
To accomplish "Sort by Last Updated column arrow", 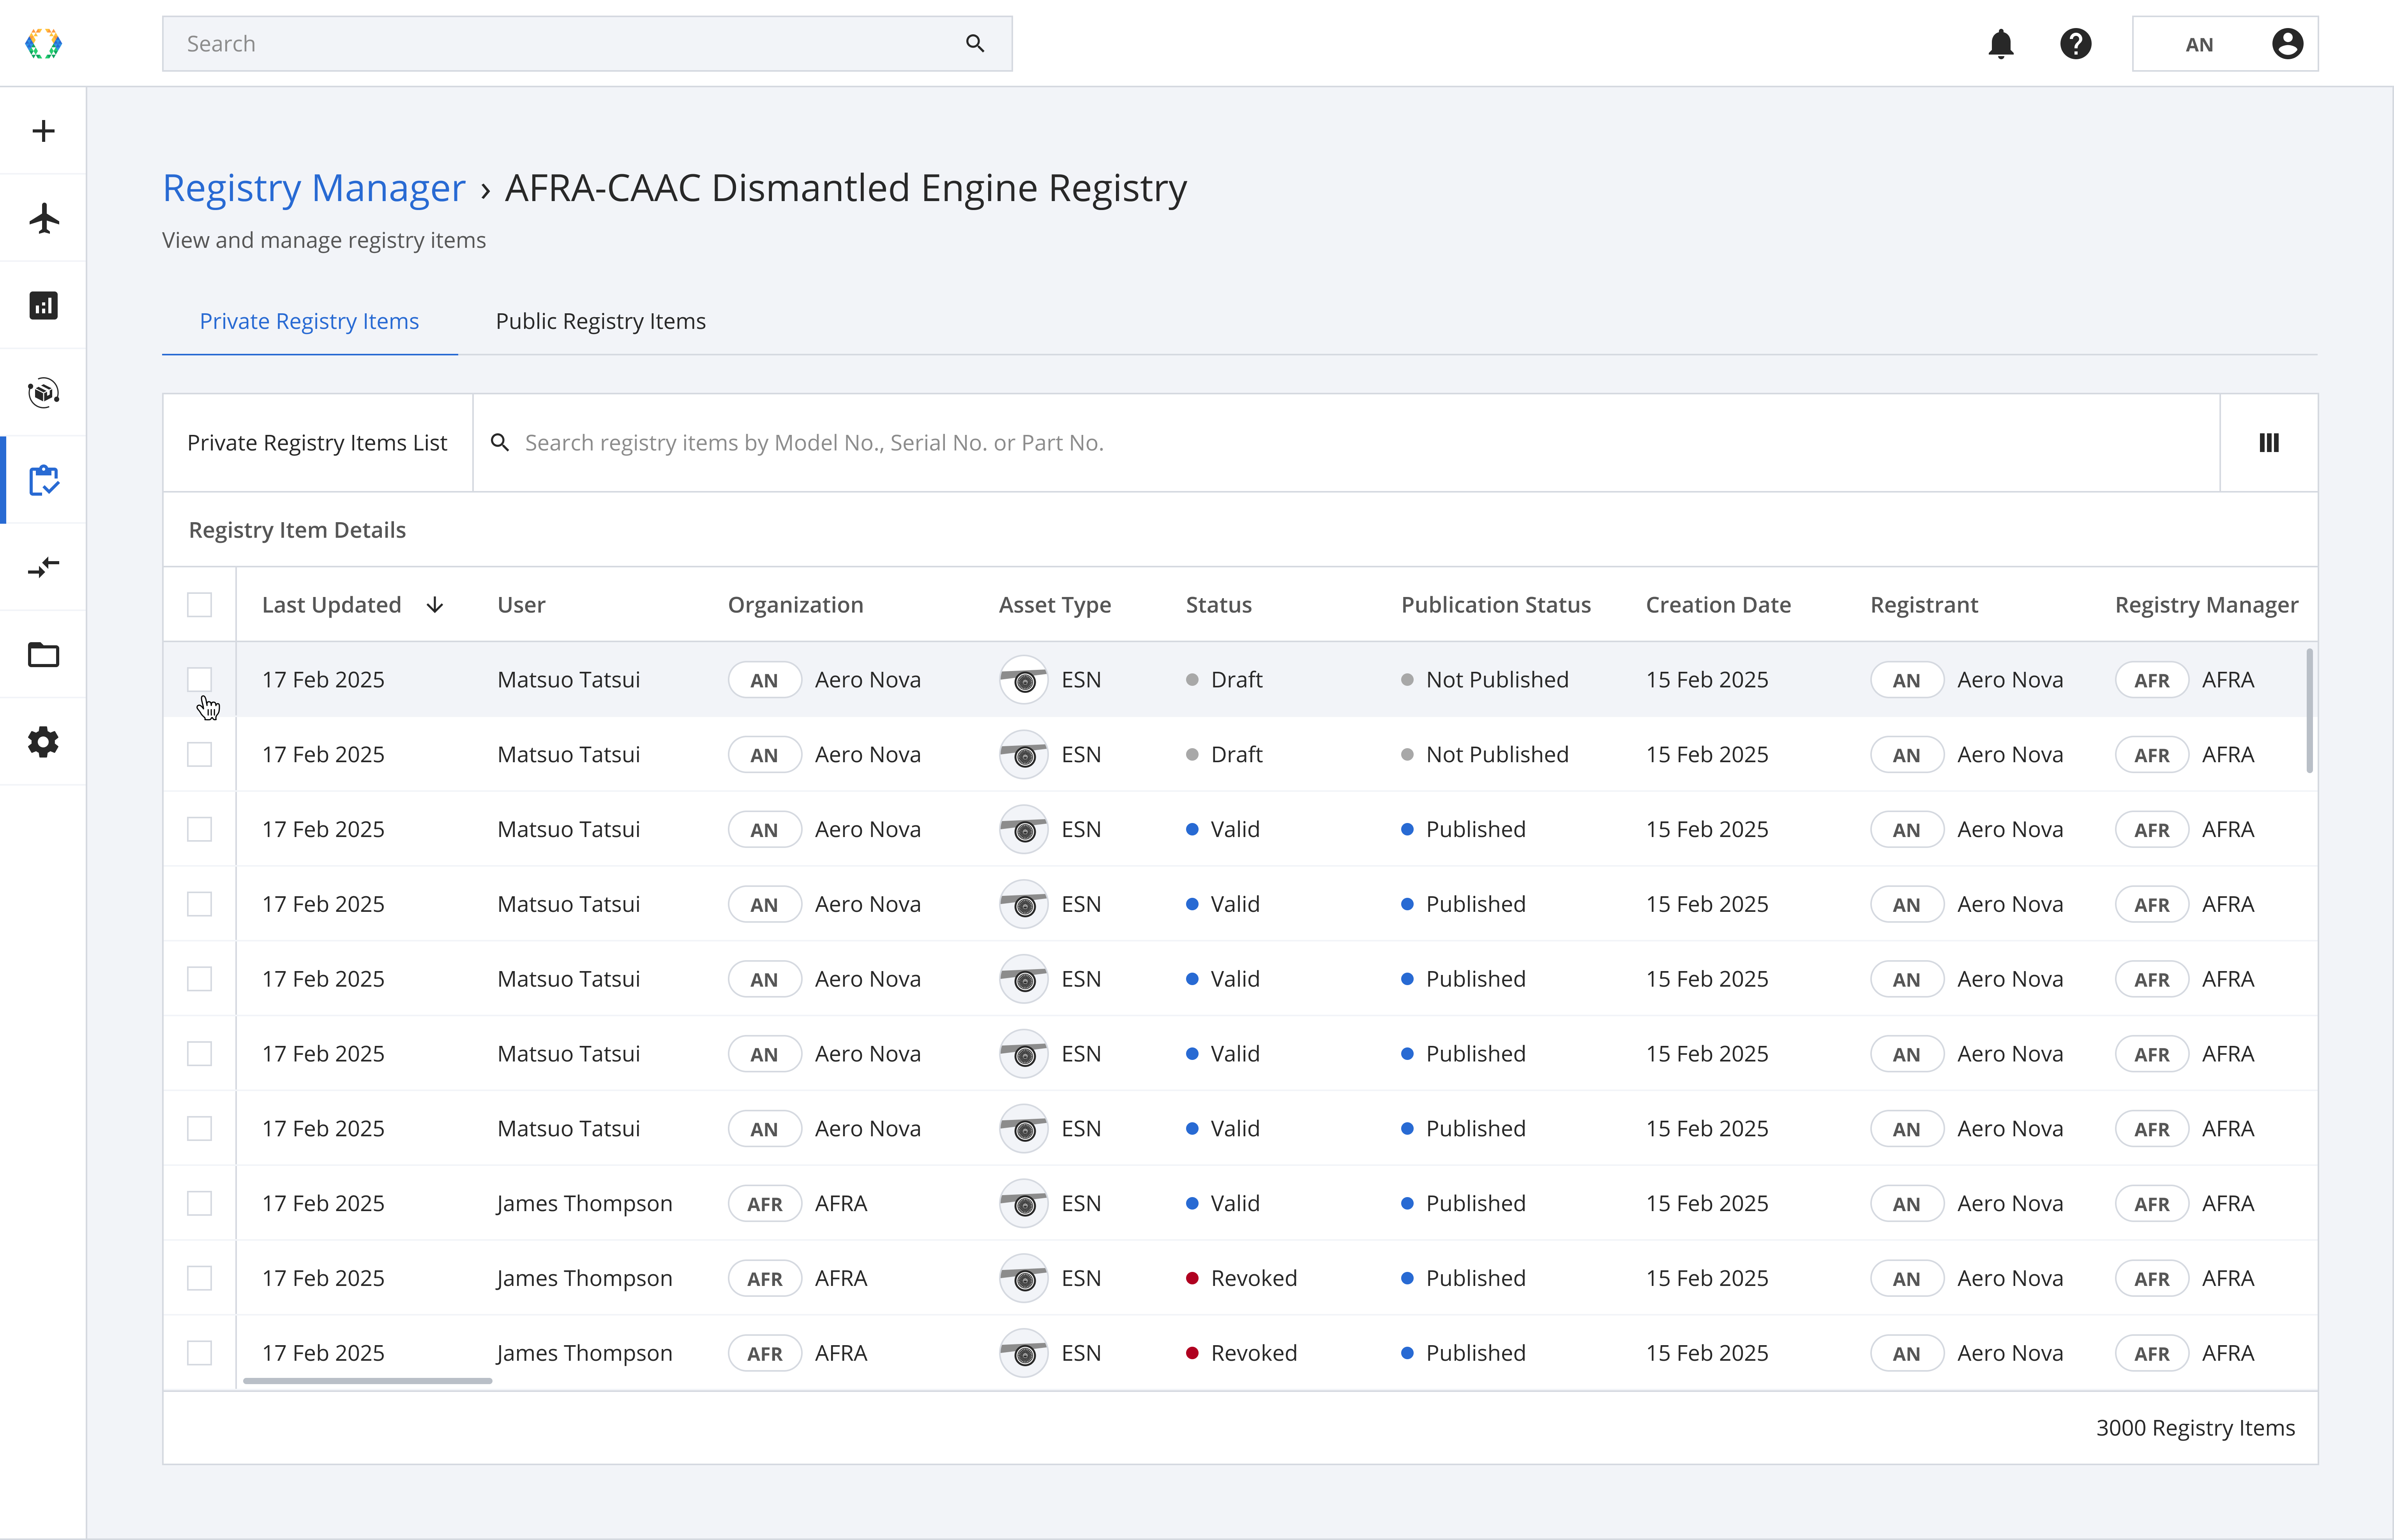I will point(435,605).
